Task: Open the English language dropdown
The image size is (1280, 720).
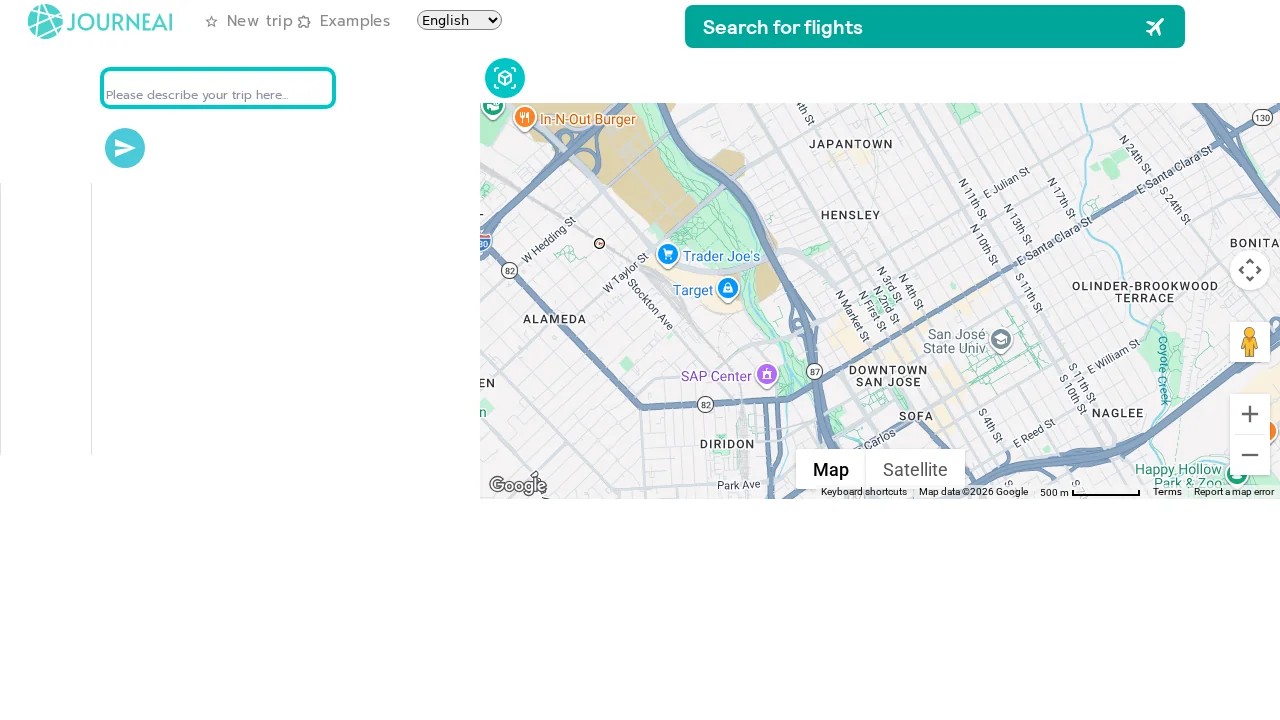Action: [459, 20]
